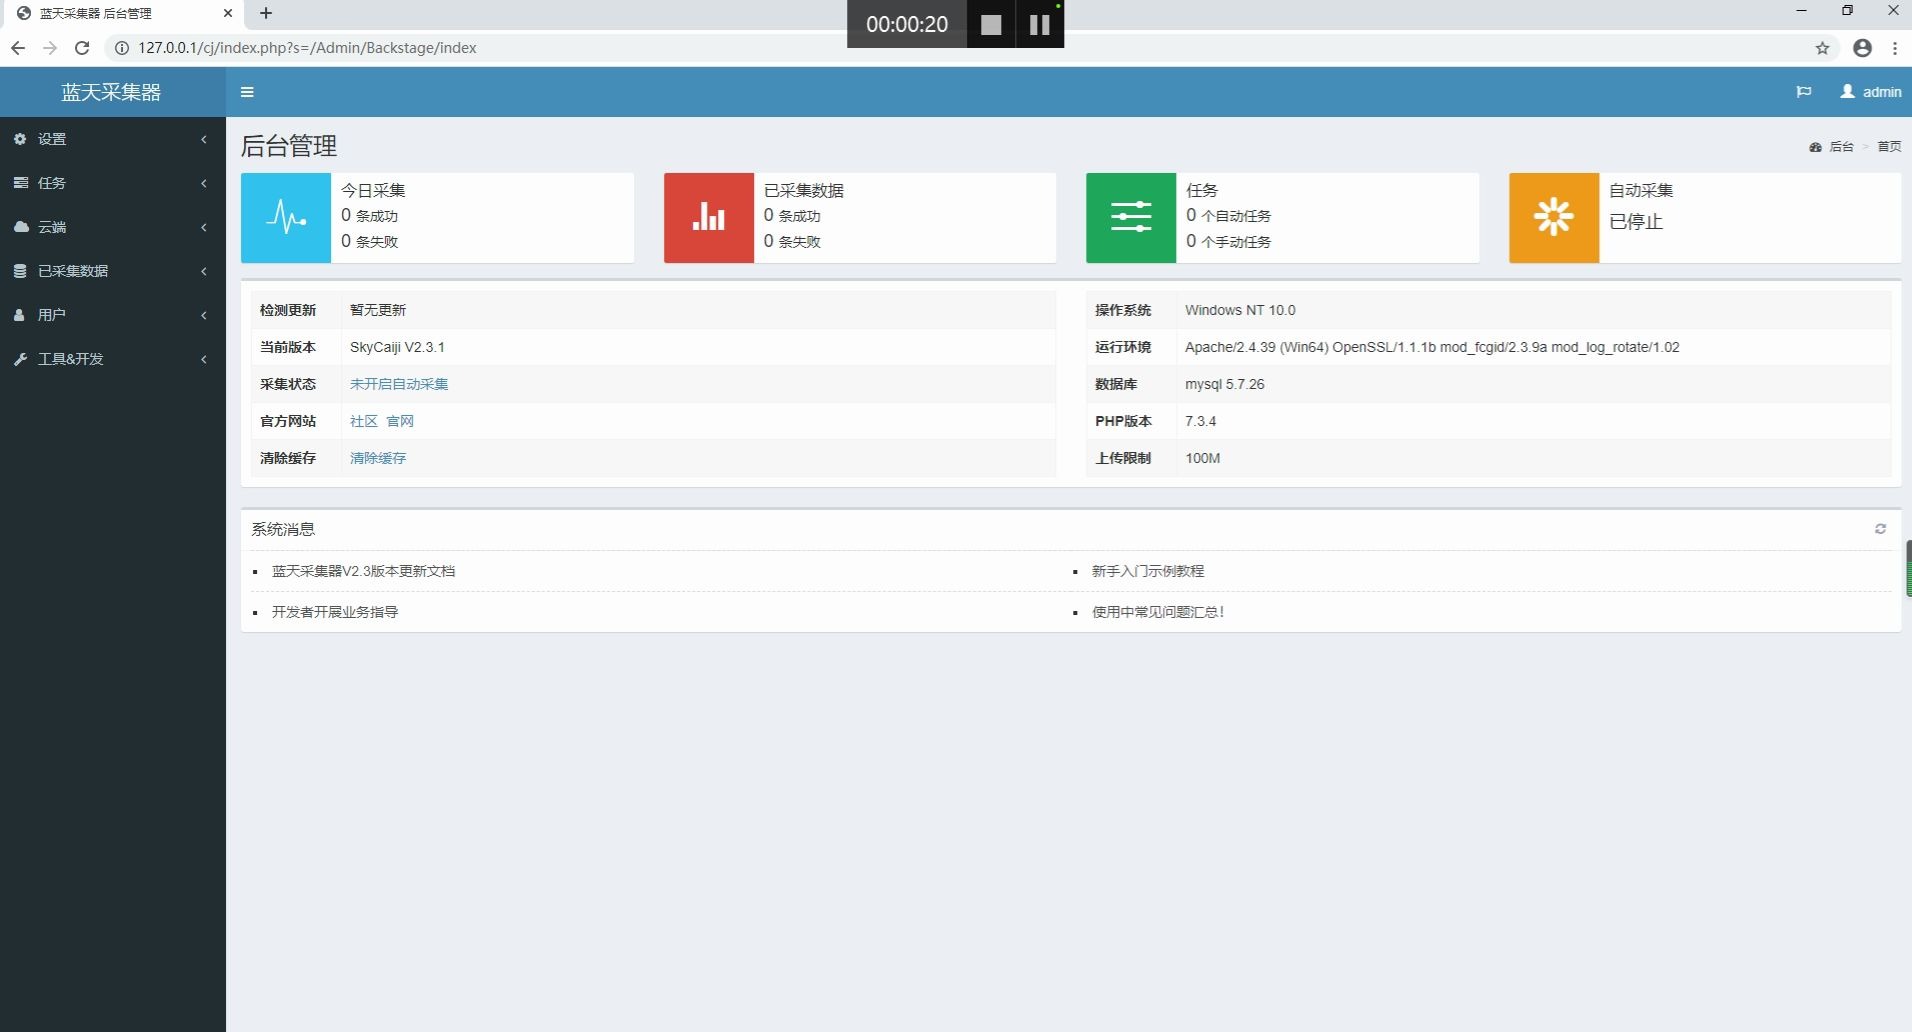
Task: Click the 已停止 auto-collect status
Action: (x=1636, y=221)
